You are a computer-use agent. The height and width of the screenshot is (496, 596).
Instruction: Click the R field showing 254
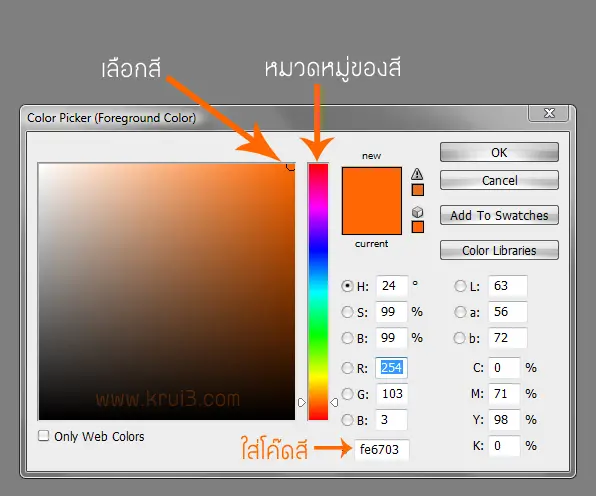tap(392, 368)
